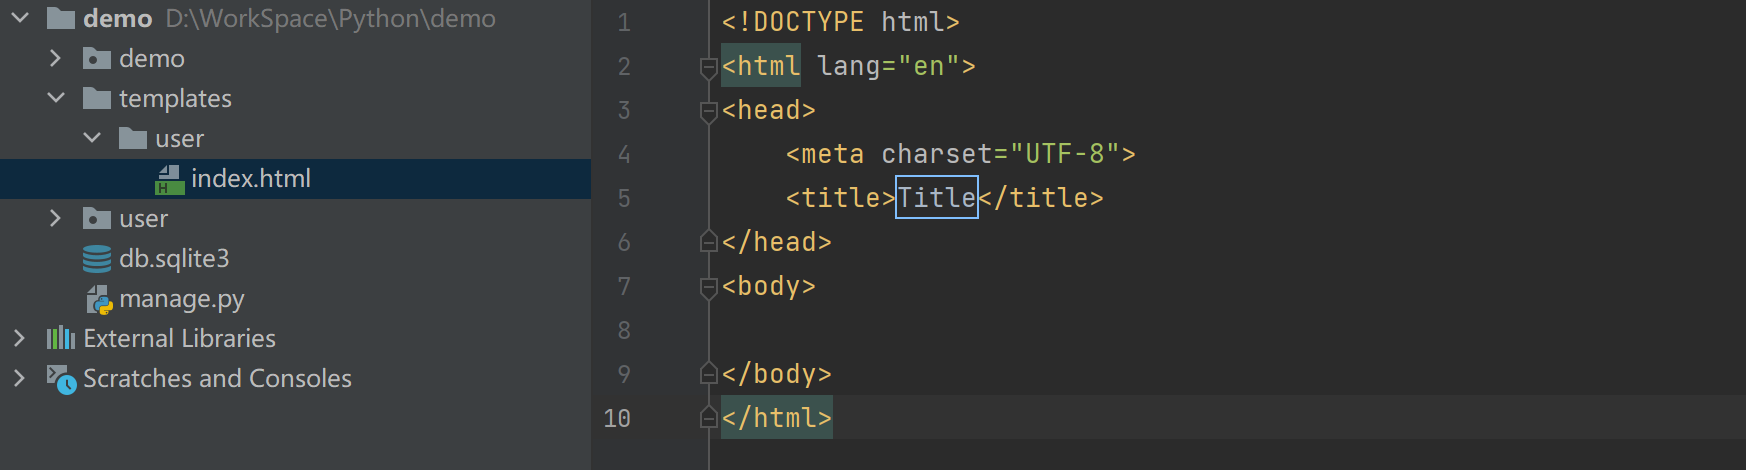This screenshot has width=1746, height=470.
Task: Click the db.sqlite3 database icon
Action: coord(97,259)
